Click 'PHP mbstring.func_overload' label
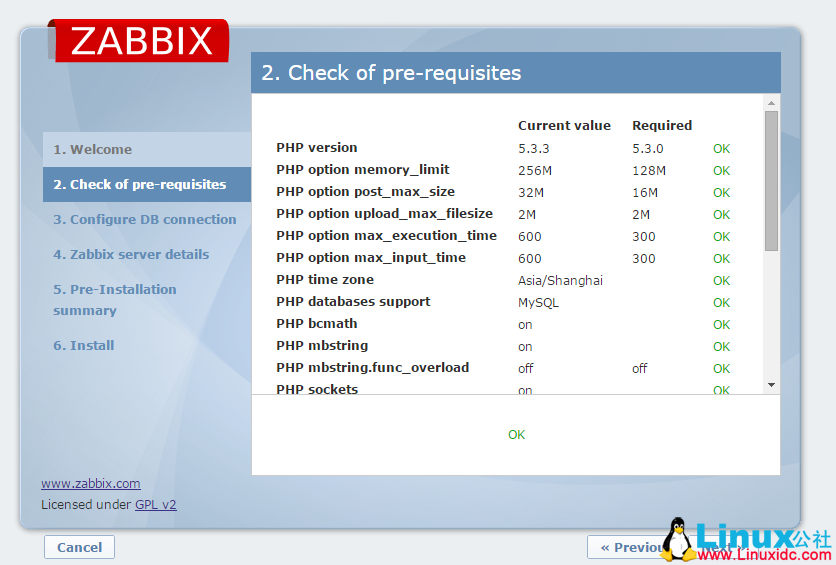The image size is (836, 565). pyautogui.click(x=373, y=367)
